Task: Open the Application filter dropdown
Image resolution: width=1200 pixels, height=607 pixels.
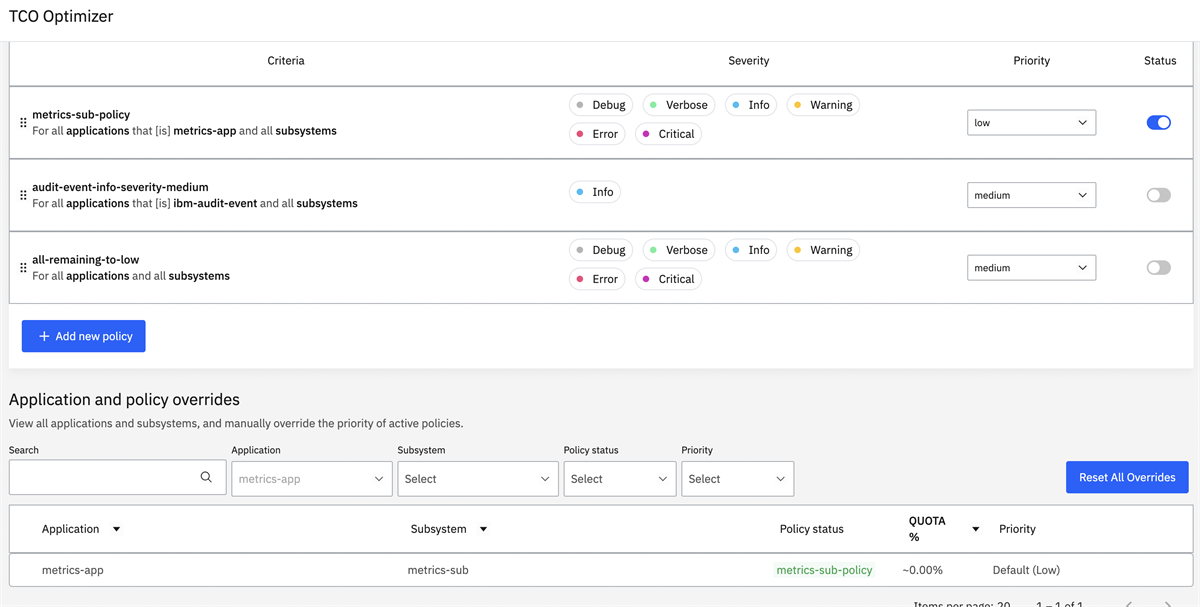Action: pos(312,479)
